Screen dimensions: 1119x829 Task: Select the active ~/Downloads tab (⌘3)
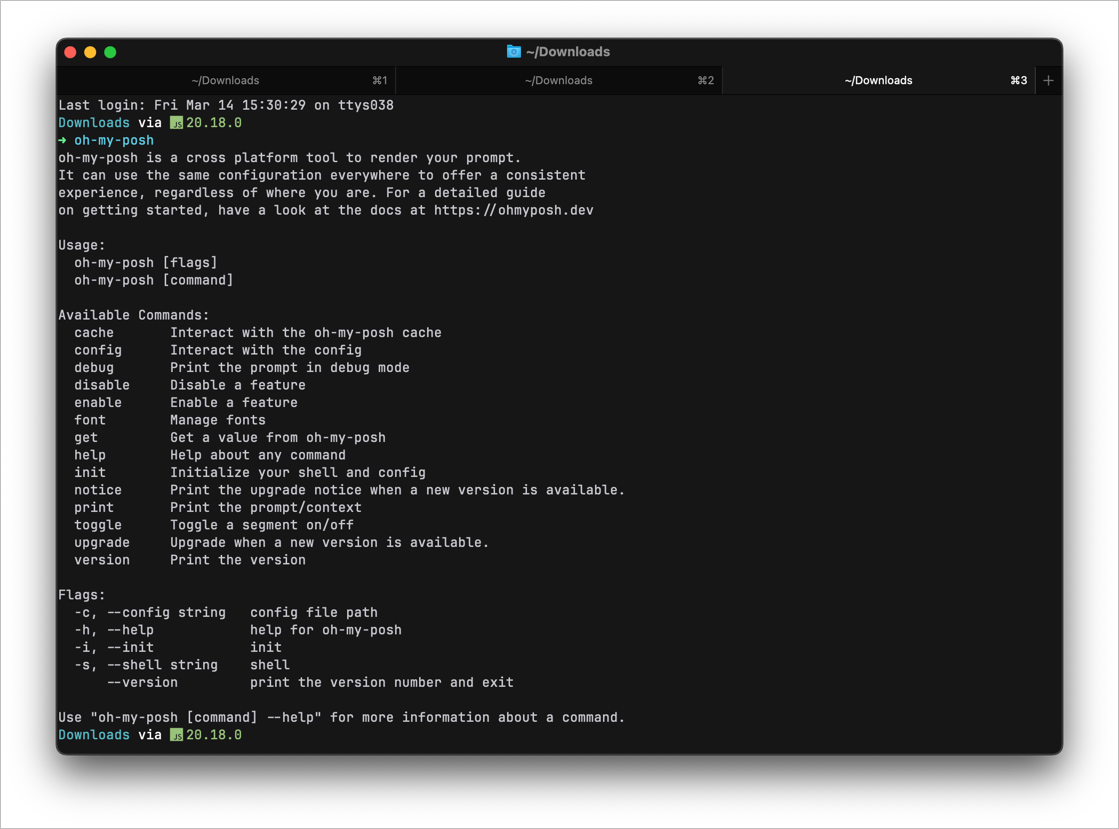(878, 81)
